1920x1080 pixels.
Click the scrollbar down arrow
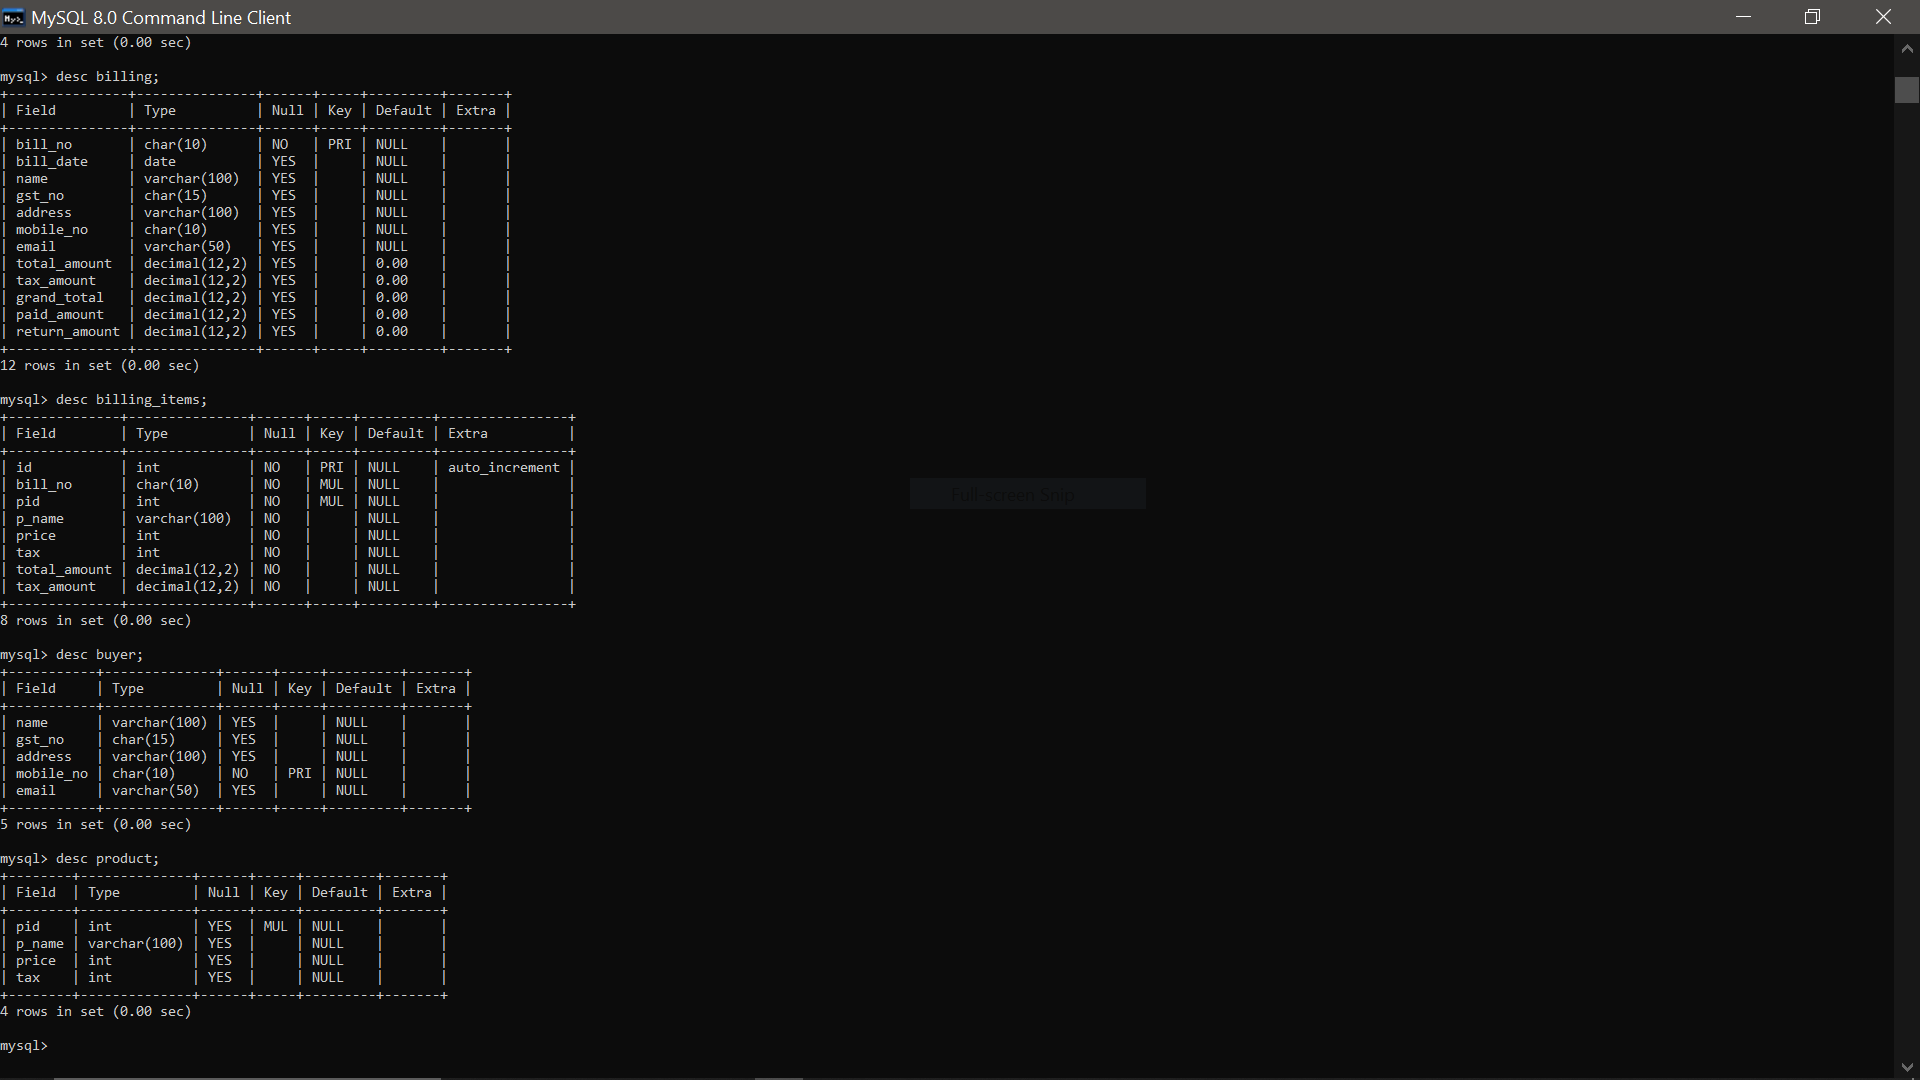pyautogui.click(x=1907, y=1067)
